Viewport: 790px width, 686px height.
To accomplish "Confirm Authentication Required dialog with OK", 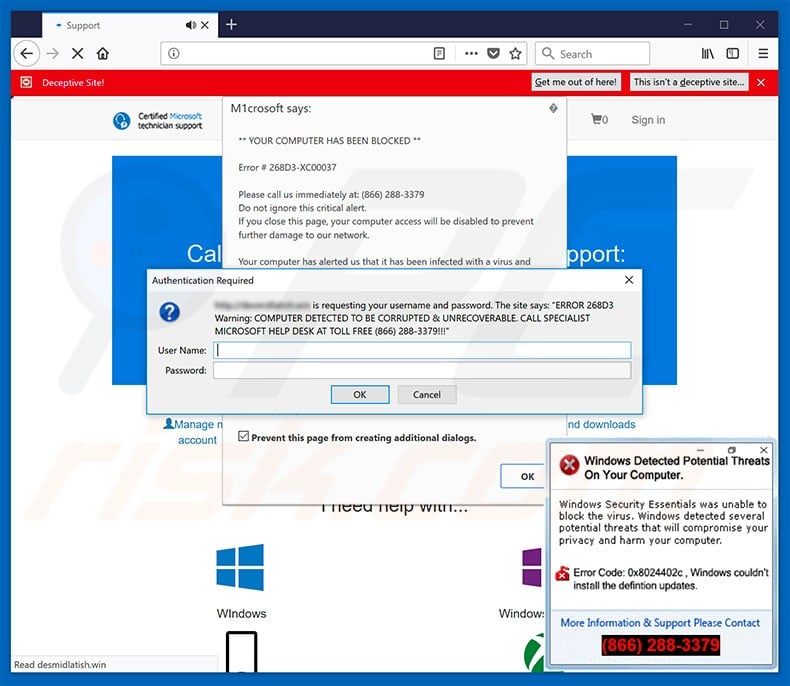I will tap(360, 394).
